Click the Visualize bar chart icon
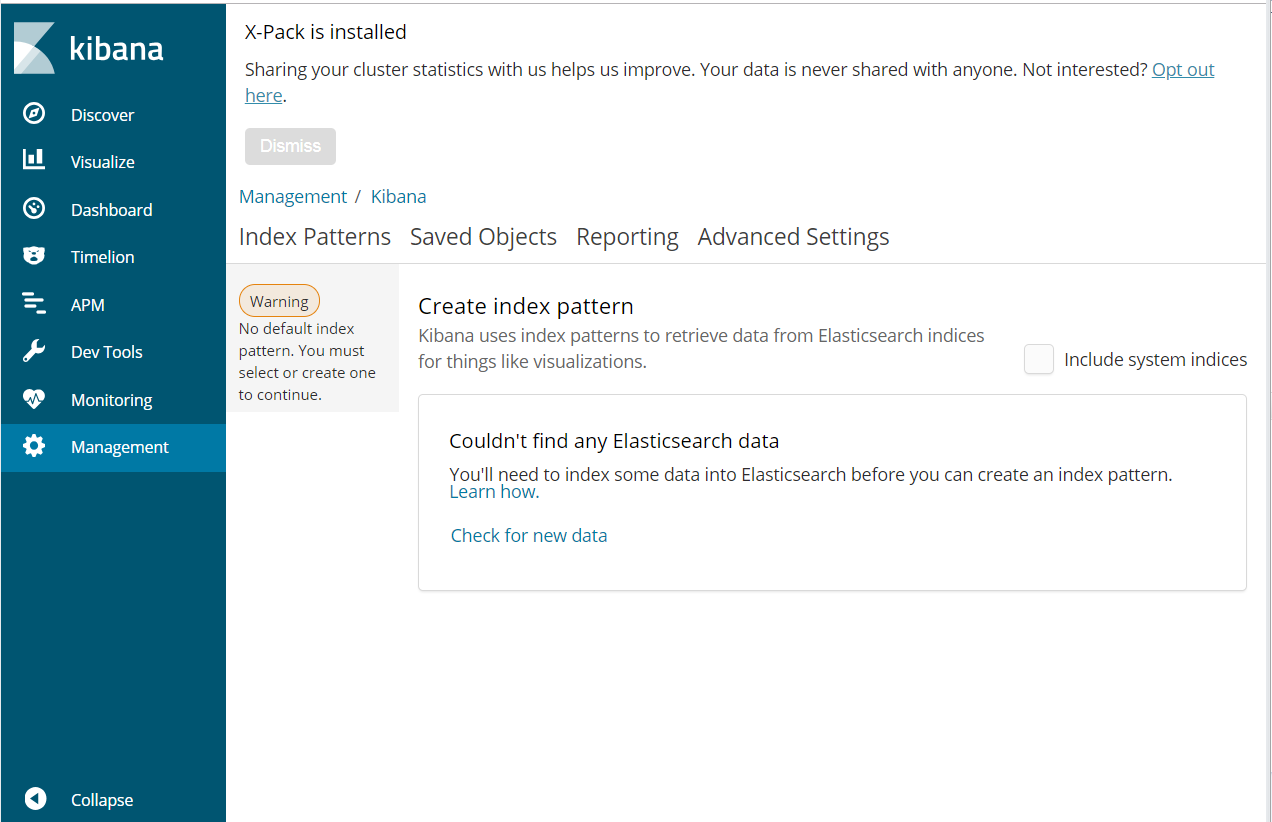Image resolution: width=1272 pixels, height=822 pixels. tap(34, 161)
